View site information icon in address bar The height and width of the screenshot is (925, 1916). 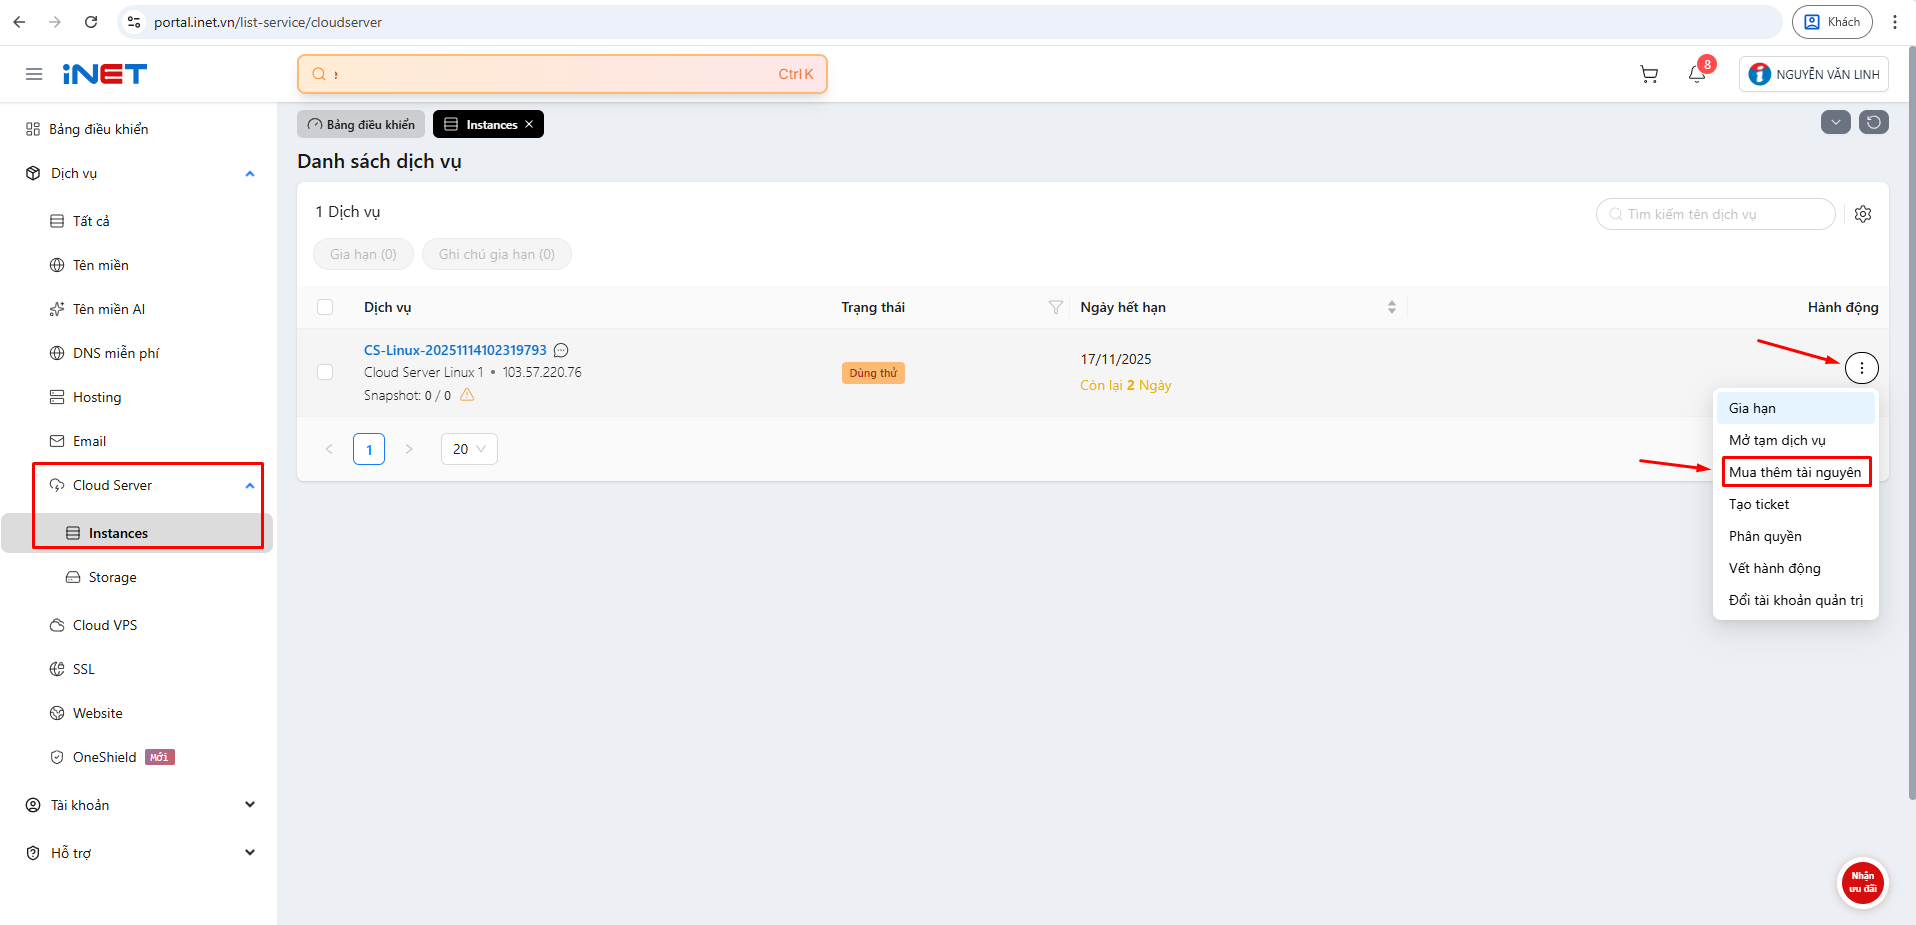tap(134, 22)
